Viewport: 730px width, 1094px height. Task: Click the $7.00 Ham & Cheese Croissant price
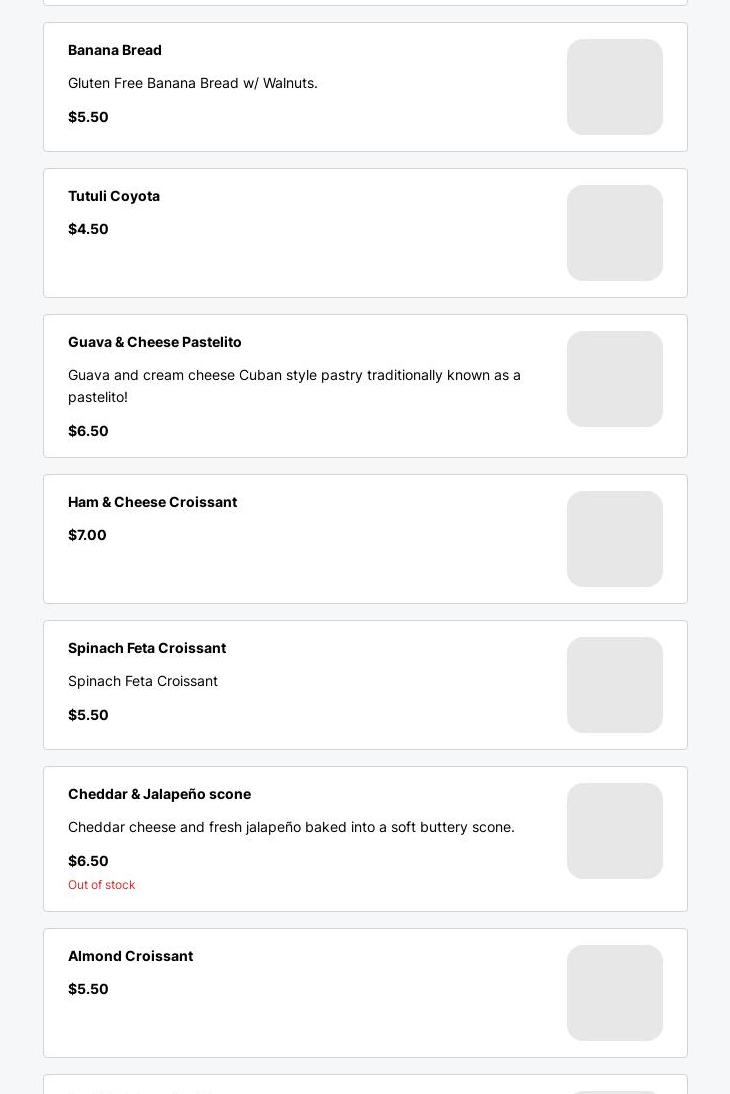[87, 535]
